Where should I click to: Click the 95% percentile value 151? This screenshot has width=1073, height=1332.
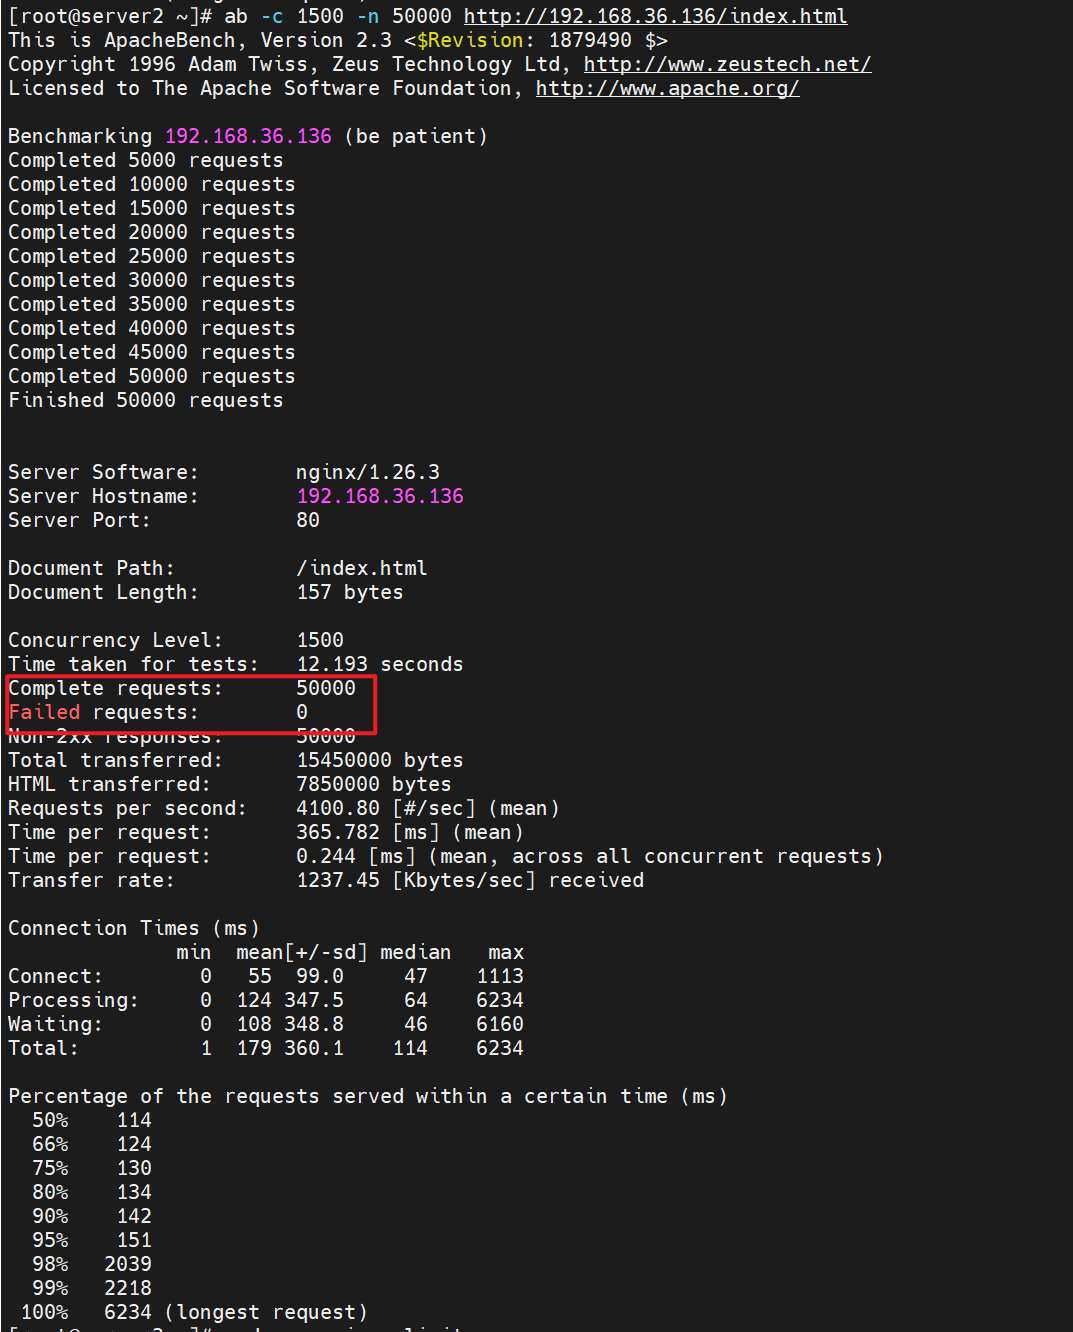(x=134, y=1240)
